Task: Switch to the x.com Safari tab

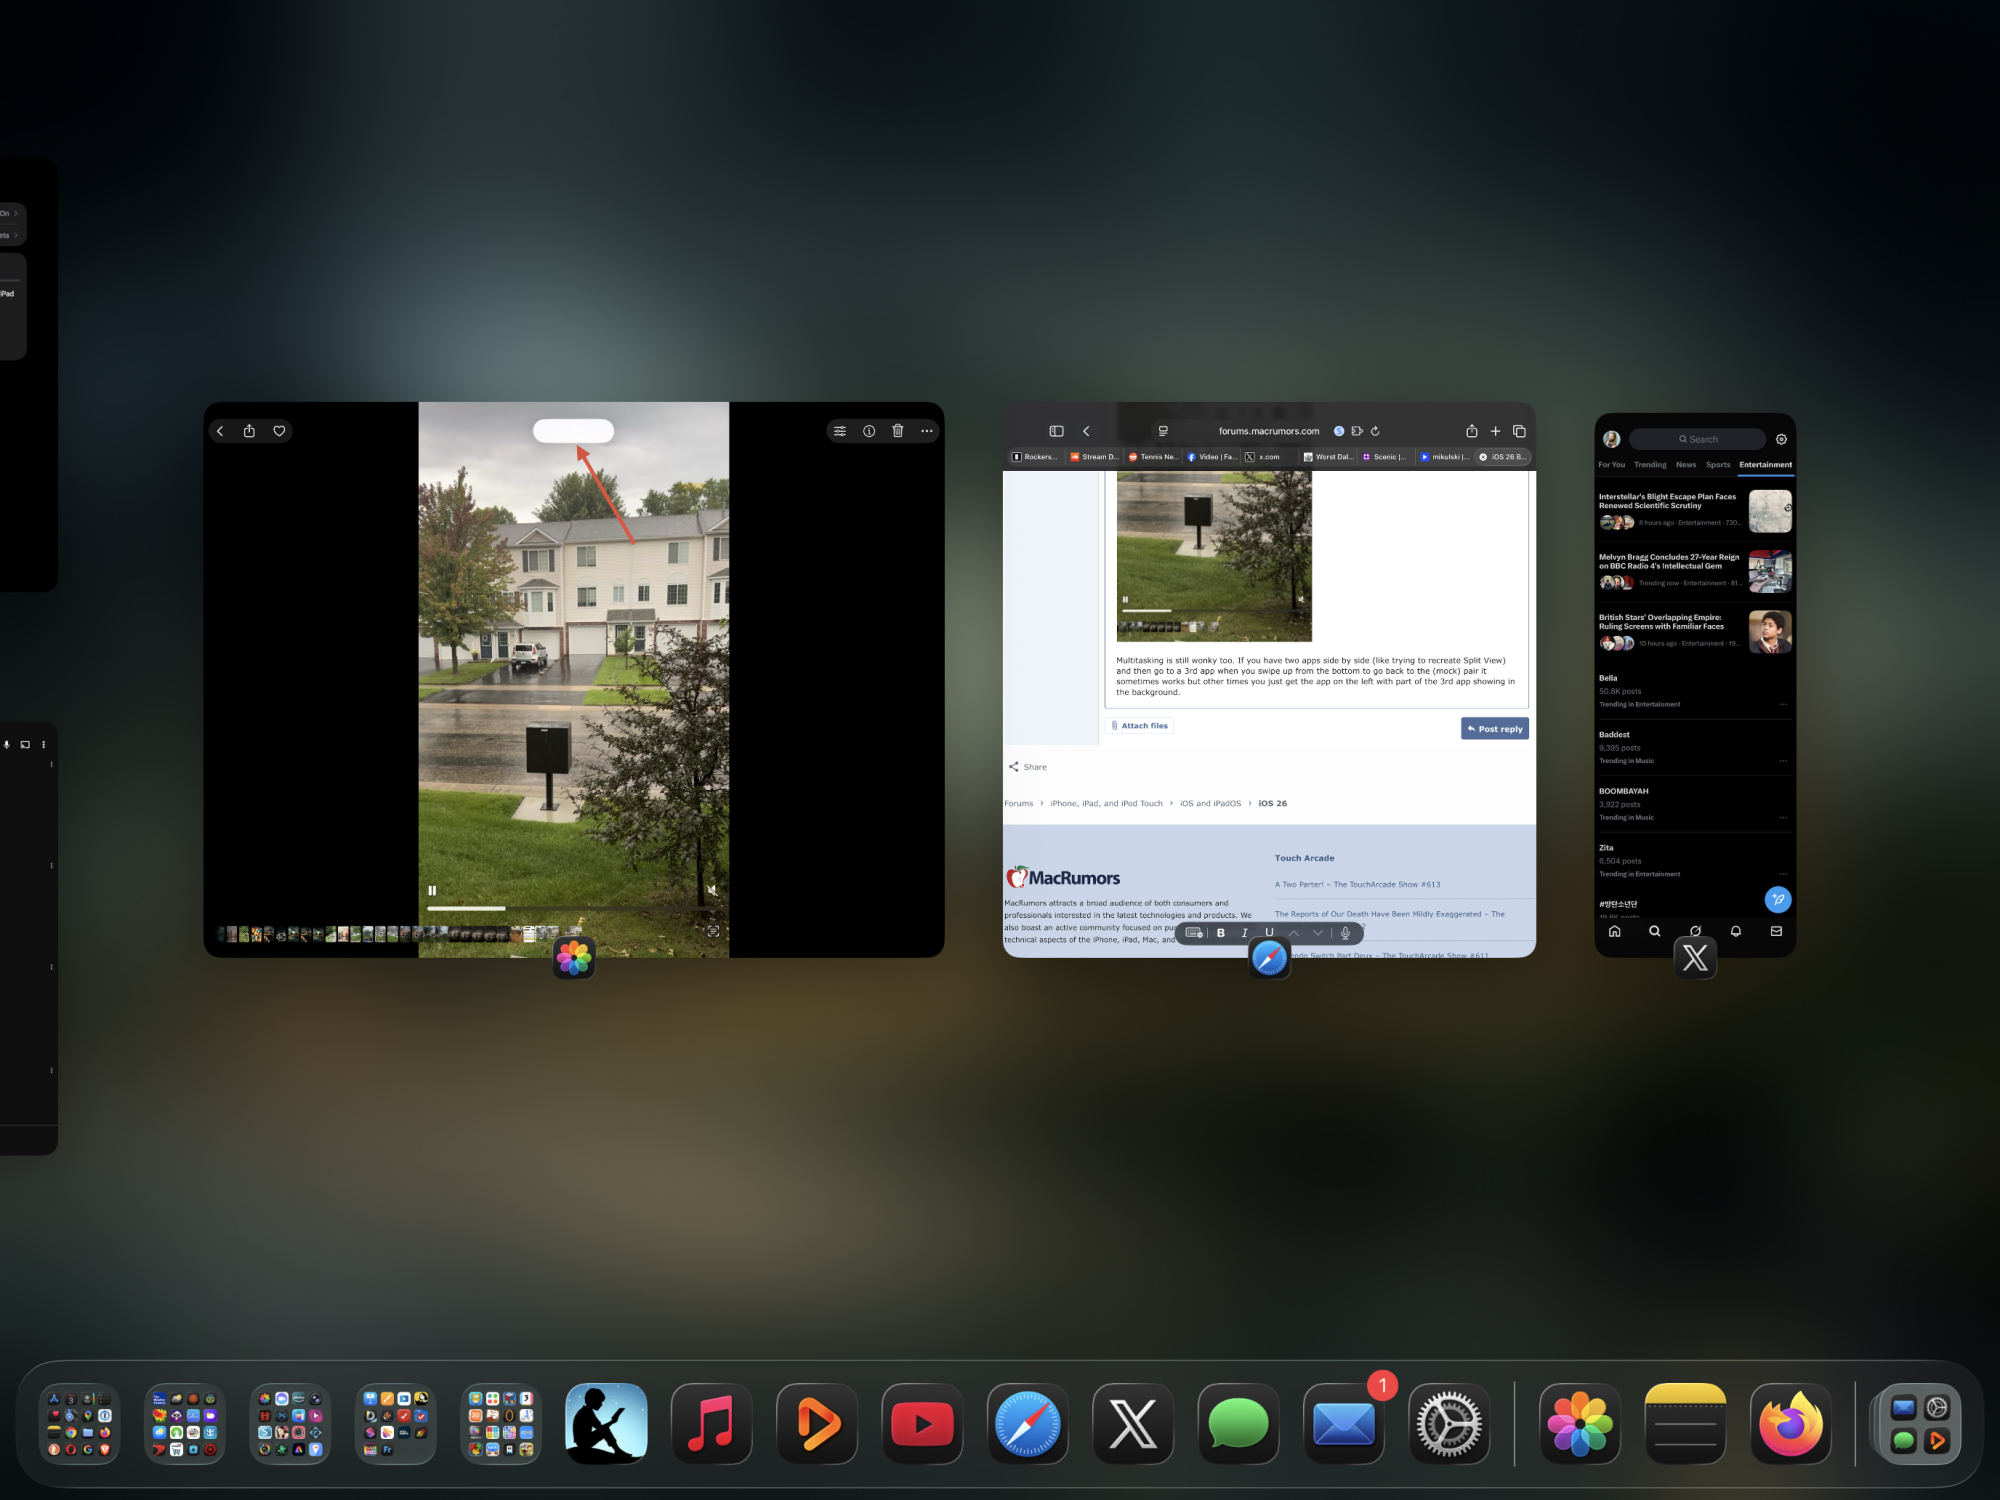Action: point(1264,457)
